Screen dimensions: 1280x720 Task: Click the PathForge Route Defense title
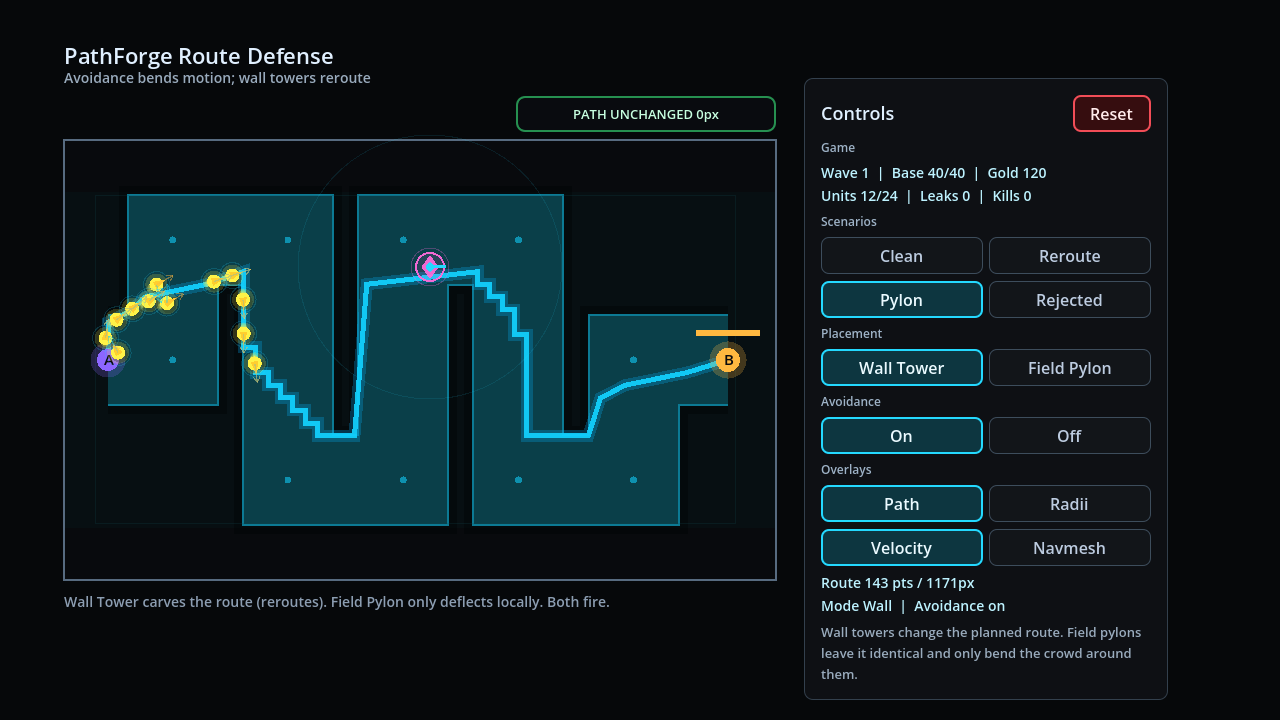coord(199,56)
